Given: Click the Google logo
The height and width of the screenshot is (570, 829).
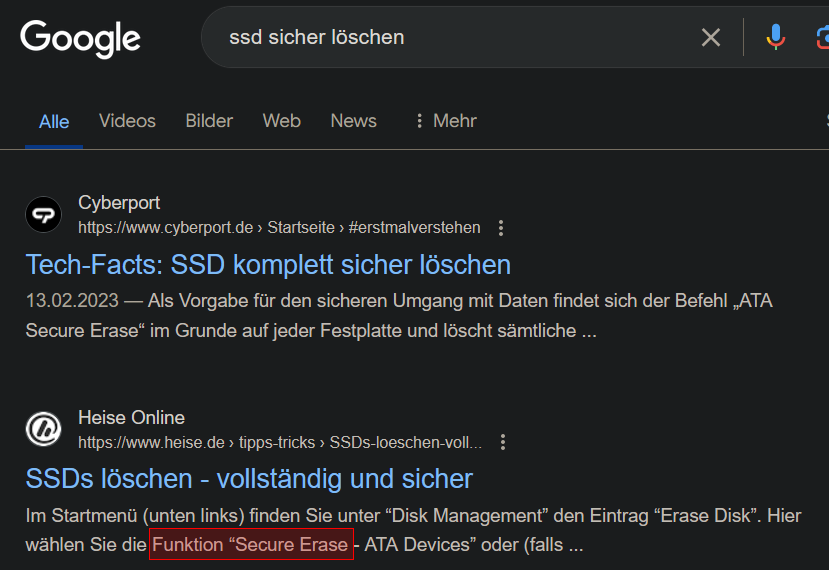Looking at the screenshot, I should point(80,39).
